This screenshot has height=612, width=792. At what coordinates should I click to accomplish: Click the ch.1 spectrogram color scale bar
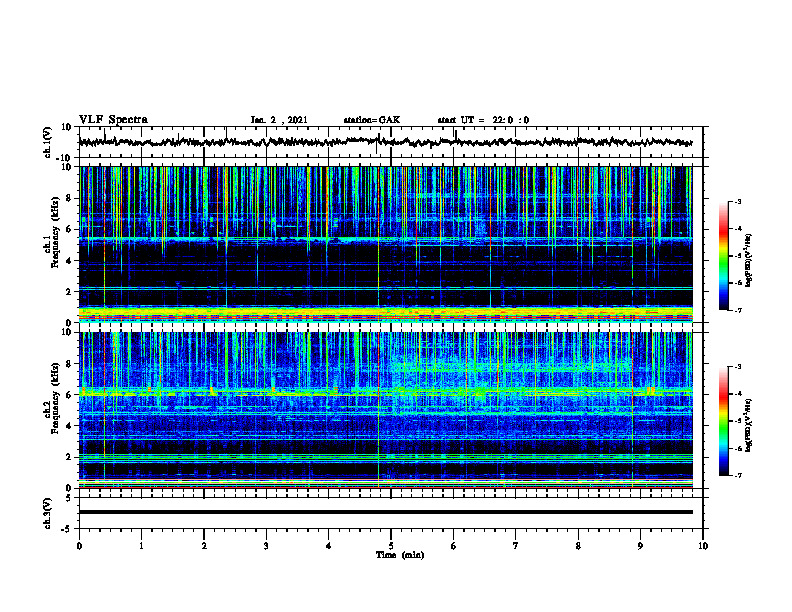(x=723, y=256)
